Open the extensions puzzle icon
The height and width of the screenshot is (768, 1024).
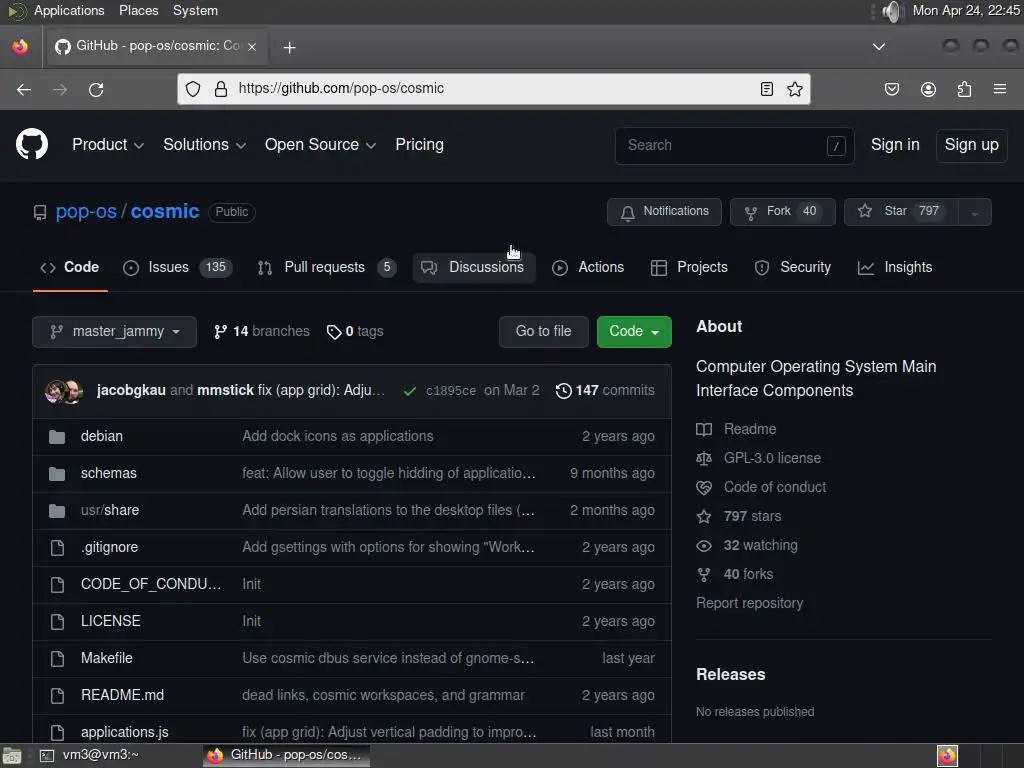click(964, 89)
